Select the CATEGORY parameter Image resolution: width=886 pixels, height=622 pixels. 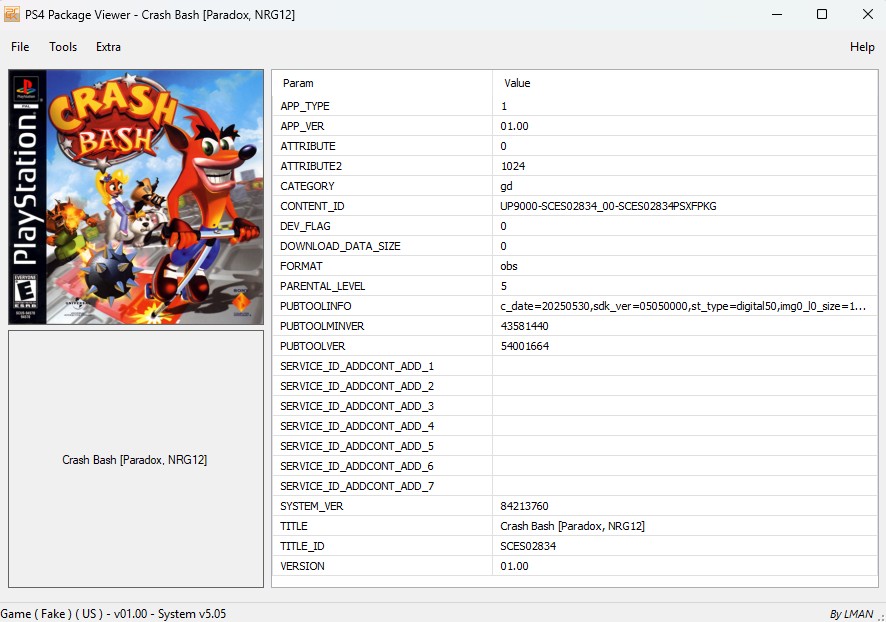(x=307, y=186)
